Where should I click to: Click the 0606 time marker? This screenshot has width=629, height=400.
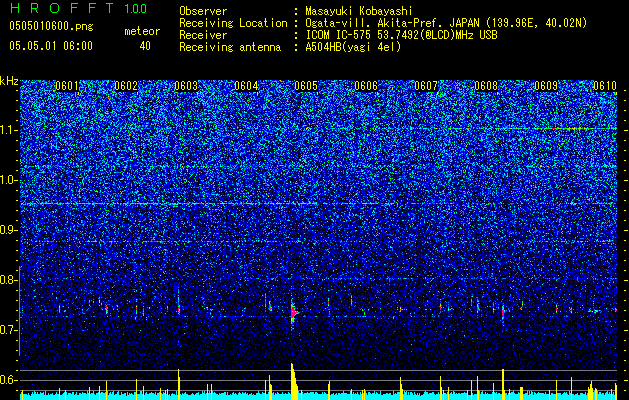point(366,86)
